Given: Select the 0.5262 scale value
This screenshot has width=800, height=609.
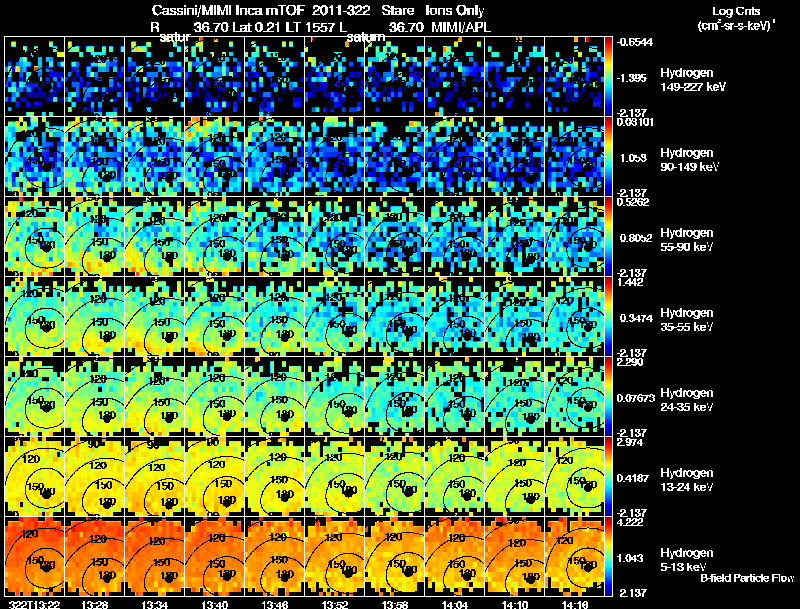Looking at the screenshot, I should point(633,202).
